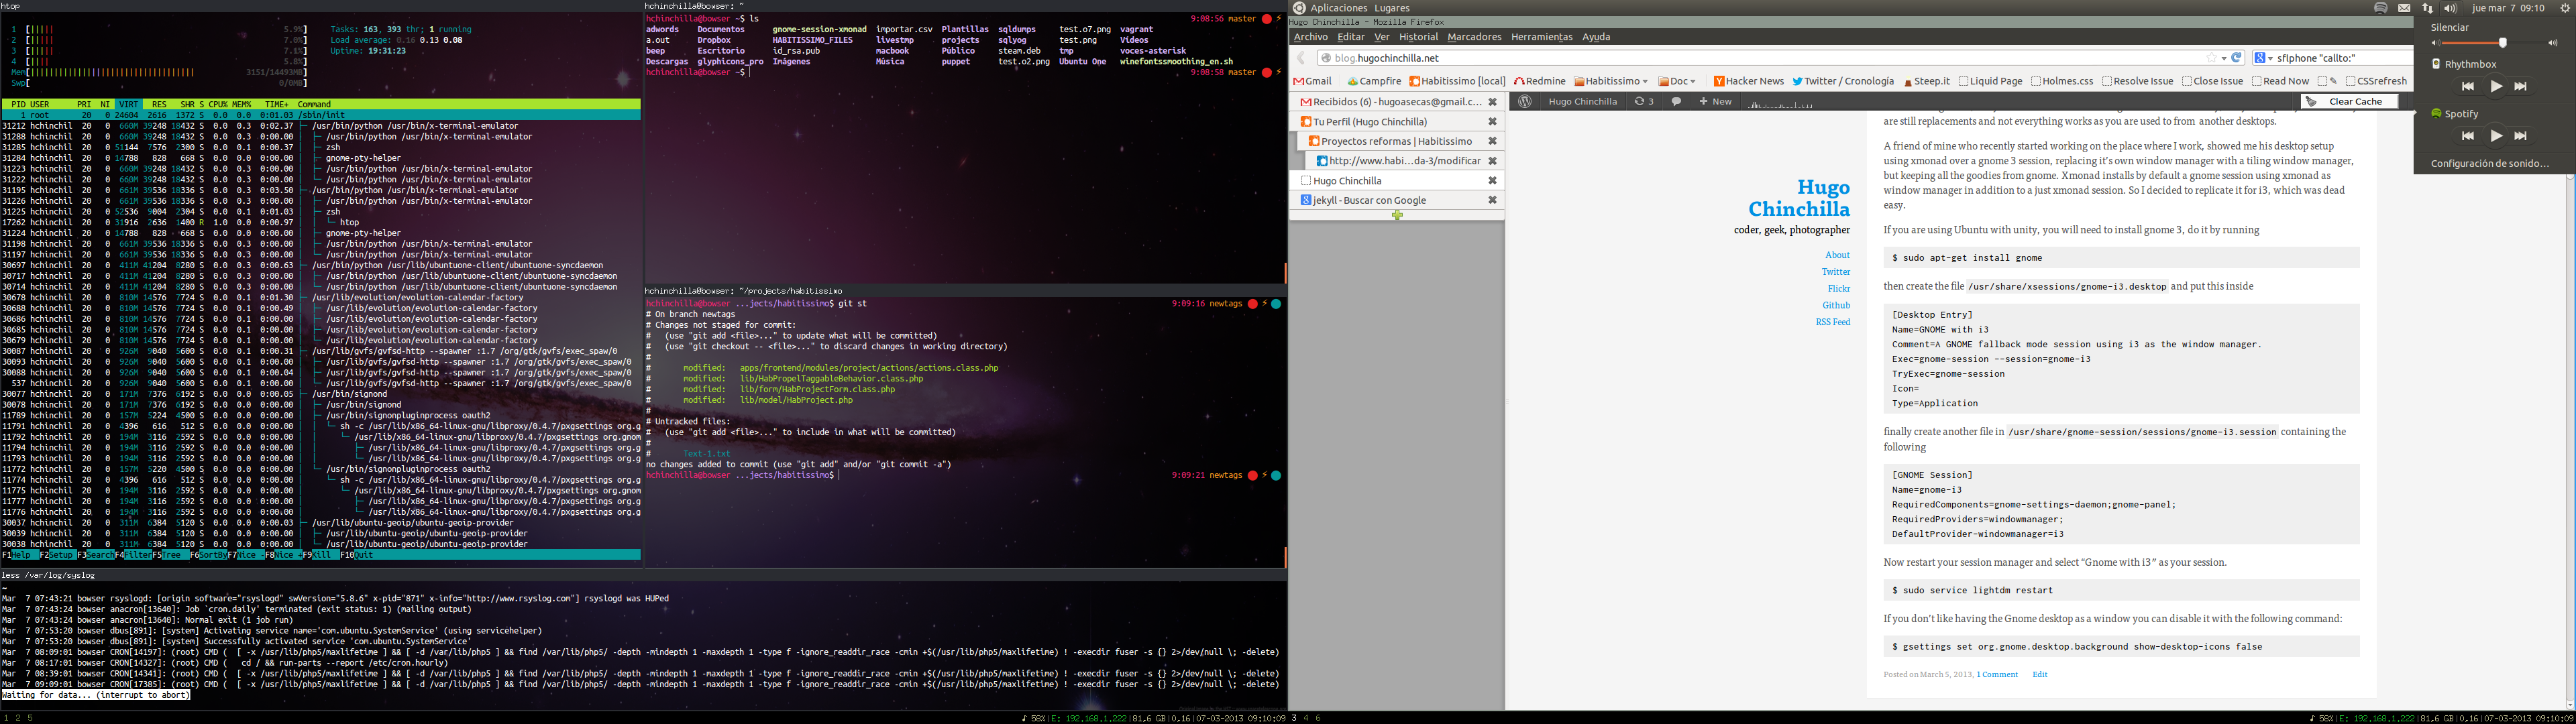
Task: Open the mail envelope indicator
Action: coord(2404,8)
